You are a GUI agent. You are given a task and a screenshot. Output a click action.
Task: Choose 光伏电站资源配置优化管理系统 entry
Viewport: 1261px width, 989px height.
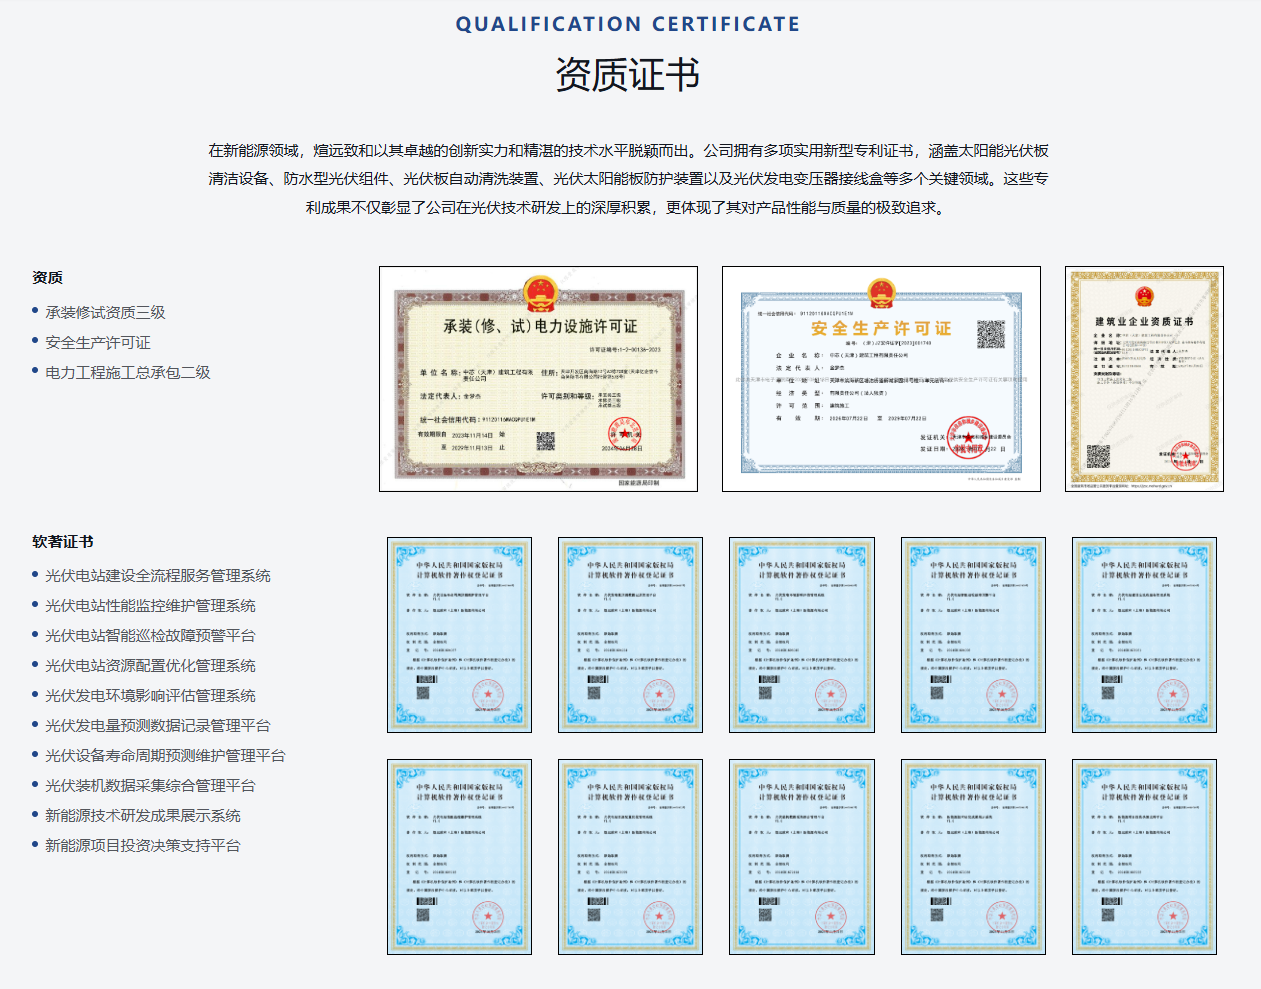click(x=150, y=665)
